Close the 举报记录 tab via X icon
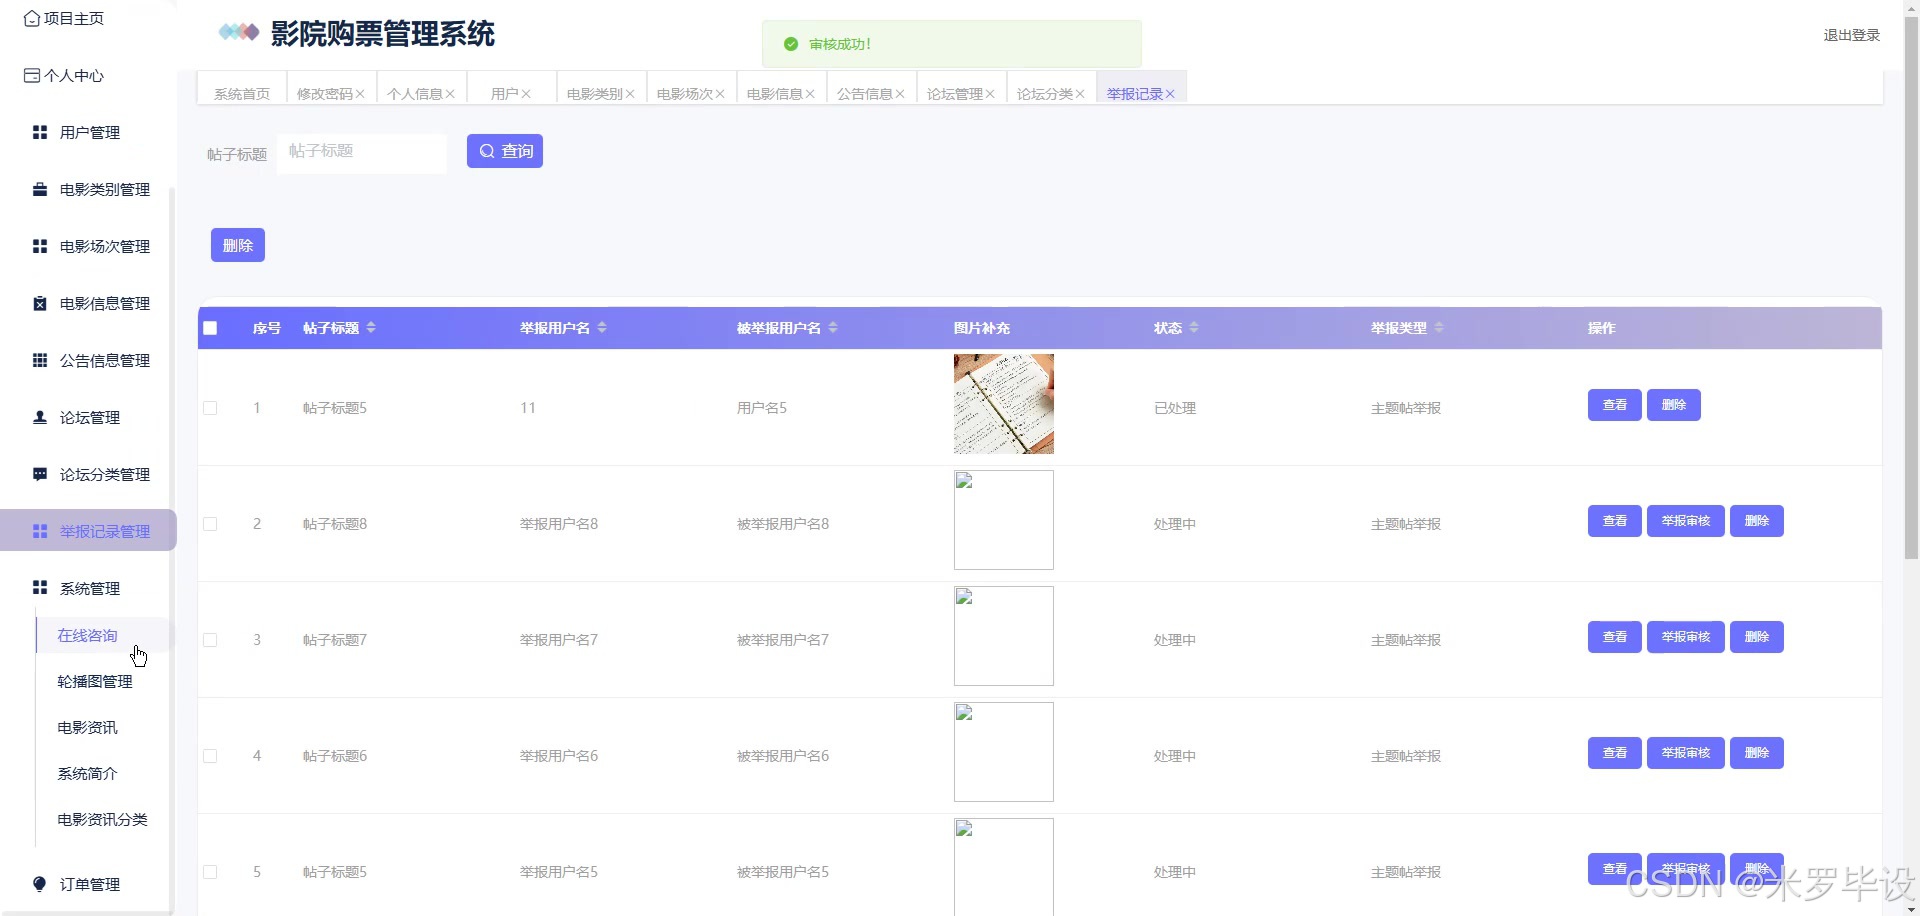This screenshot has width=1920, height=916. [x=1170, y=94]
